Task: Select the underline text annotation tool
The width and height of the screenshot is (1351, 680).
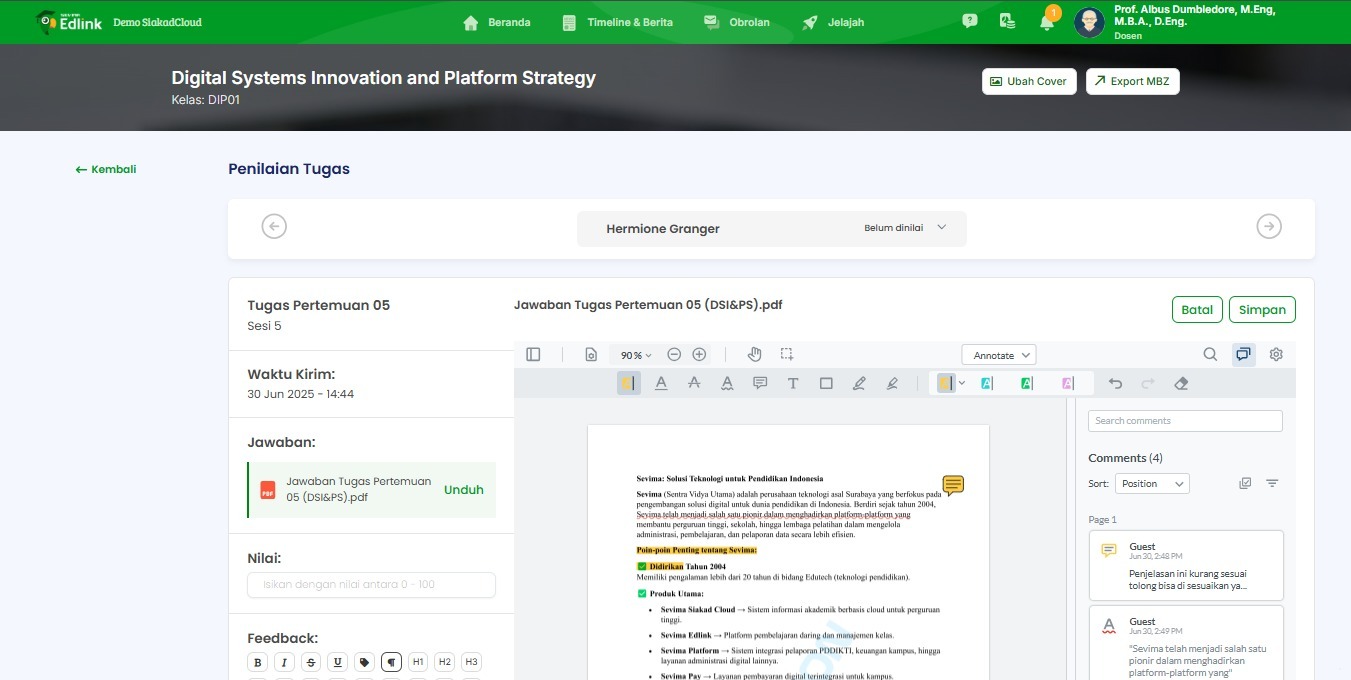Action: pos(661,383)
